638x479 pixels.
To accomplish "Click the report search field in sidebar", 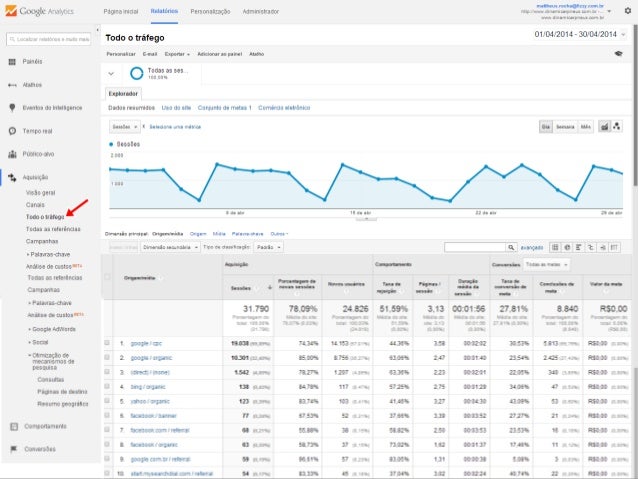I will 47,38.
